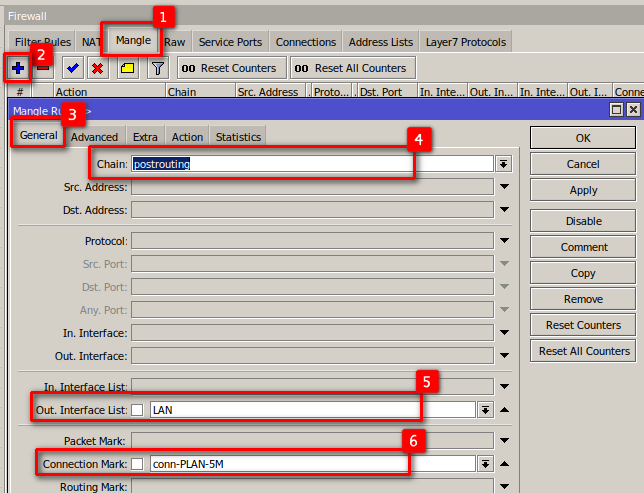Click the Apply button
The width and height of the screenshot is (644, 493).
click(x=583, y=190)
